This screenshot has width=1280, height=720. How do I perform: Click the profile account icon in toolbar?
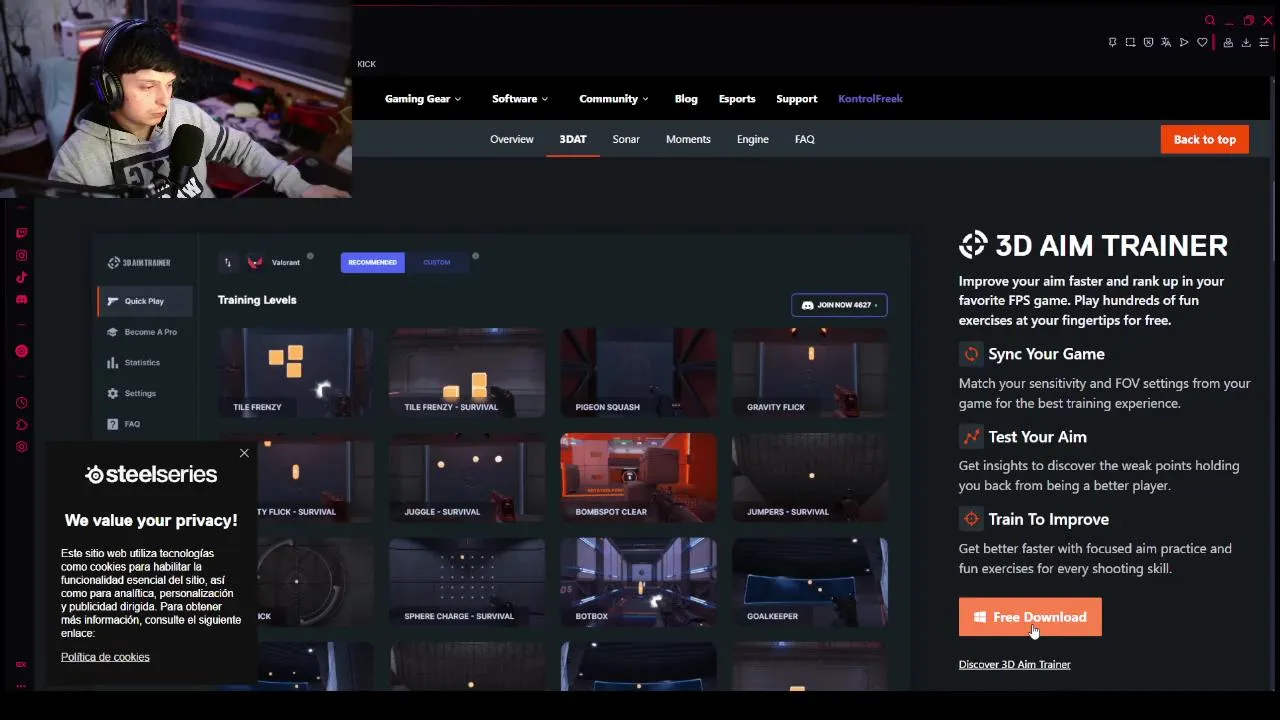pyautogui.click(x=1228, y=42)
